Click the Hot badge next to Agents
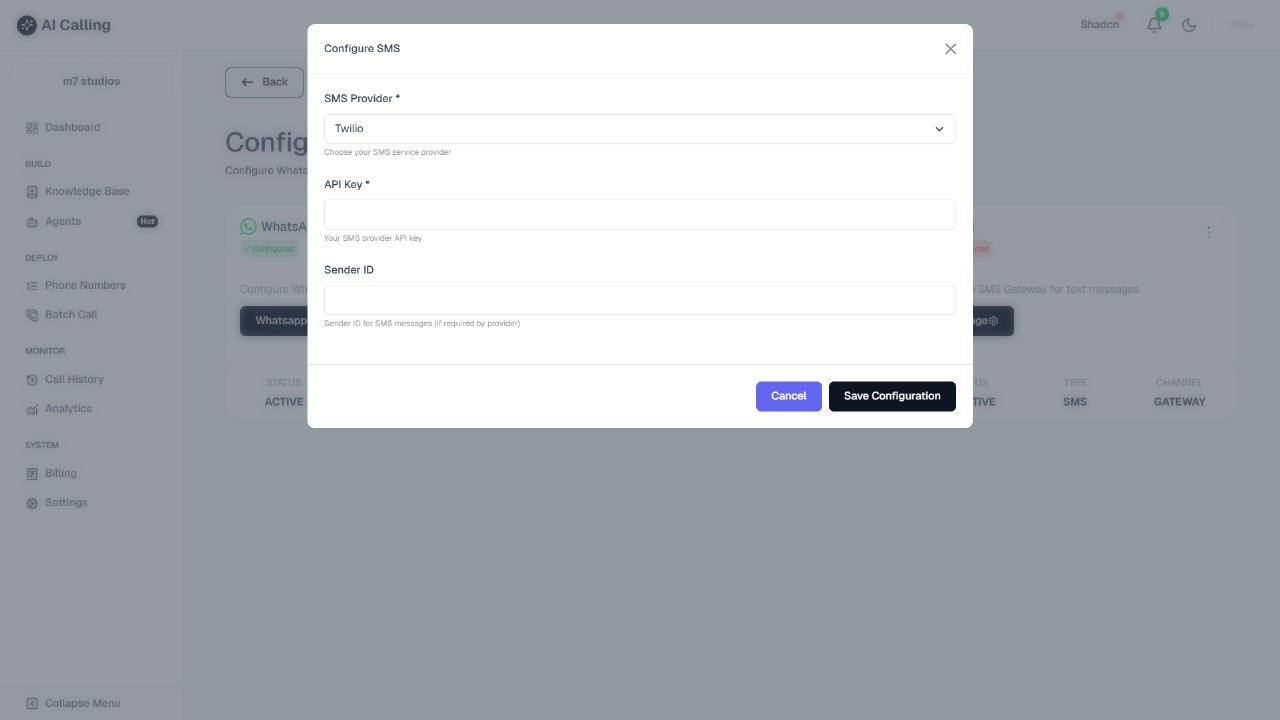This screenshot has width=1280, height=720. 147,221
